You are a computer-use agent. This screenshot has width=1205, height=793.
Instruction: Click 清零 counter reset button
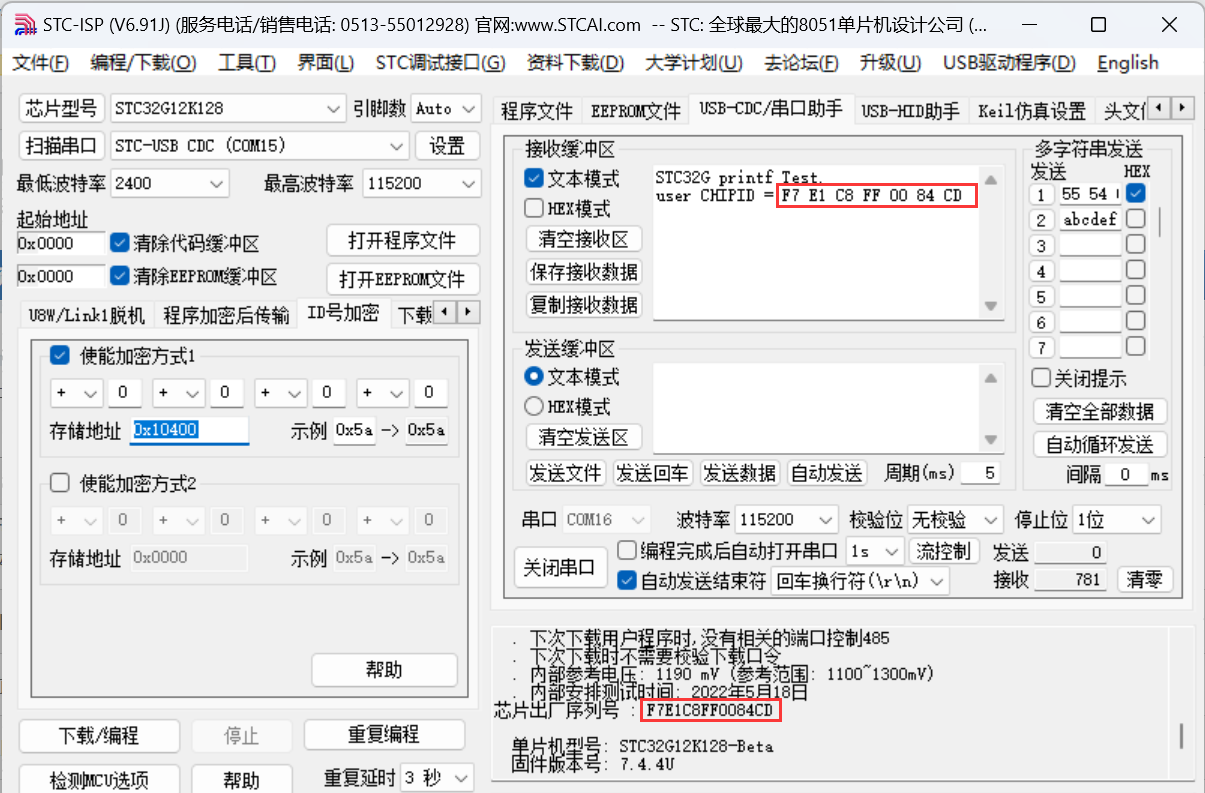tap(1145, 579)
